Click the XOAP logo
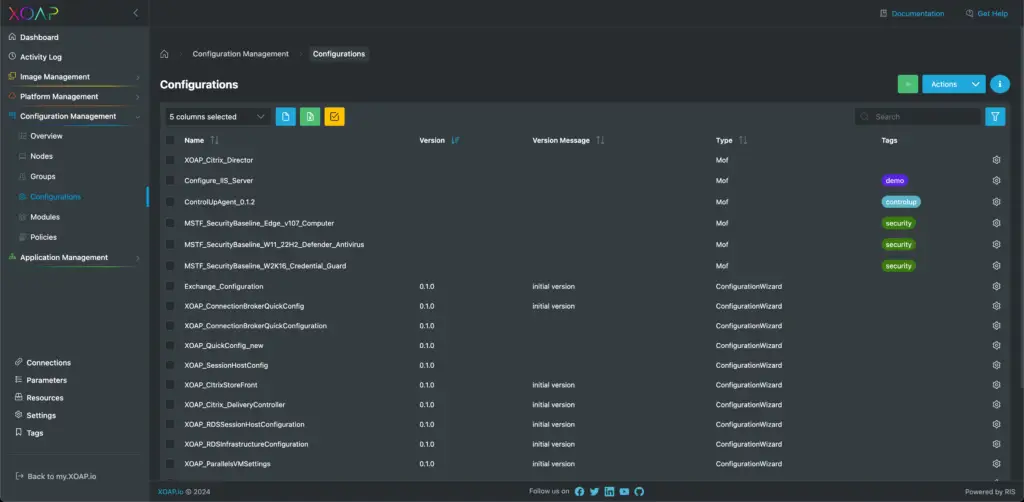Viewport: 1024px width, 502px height. (33, 13)
